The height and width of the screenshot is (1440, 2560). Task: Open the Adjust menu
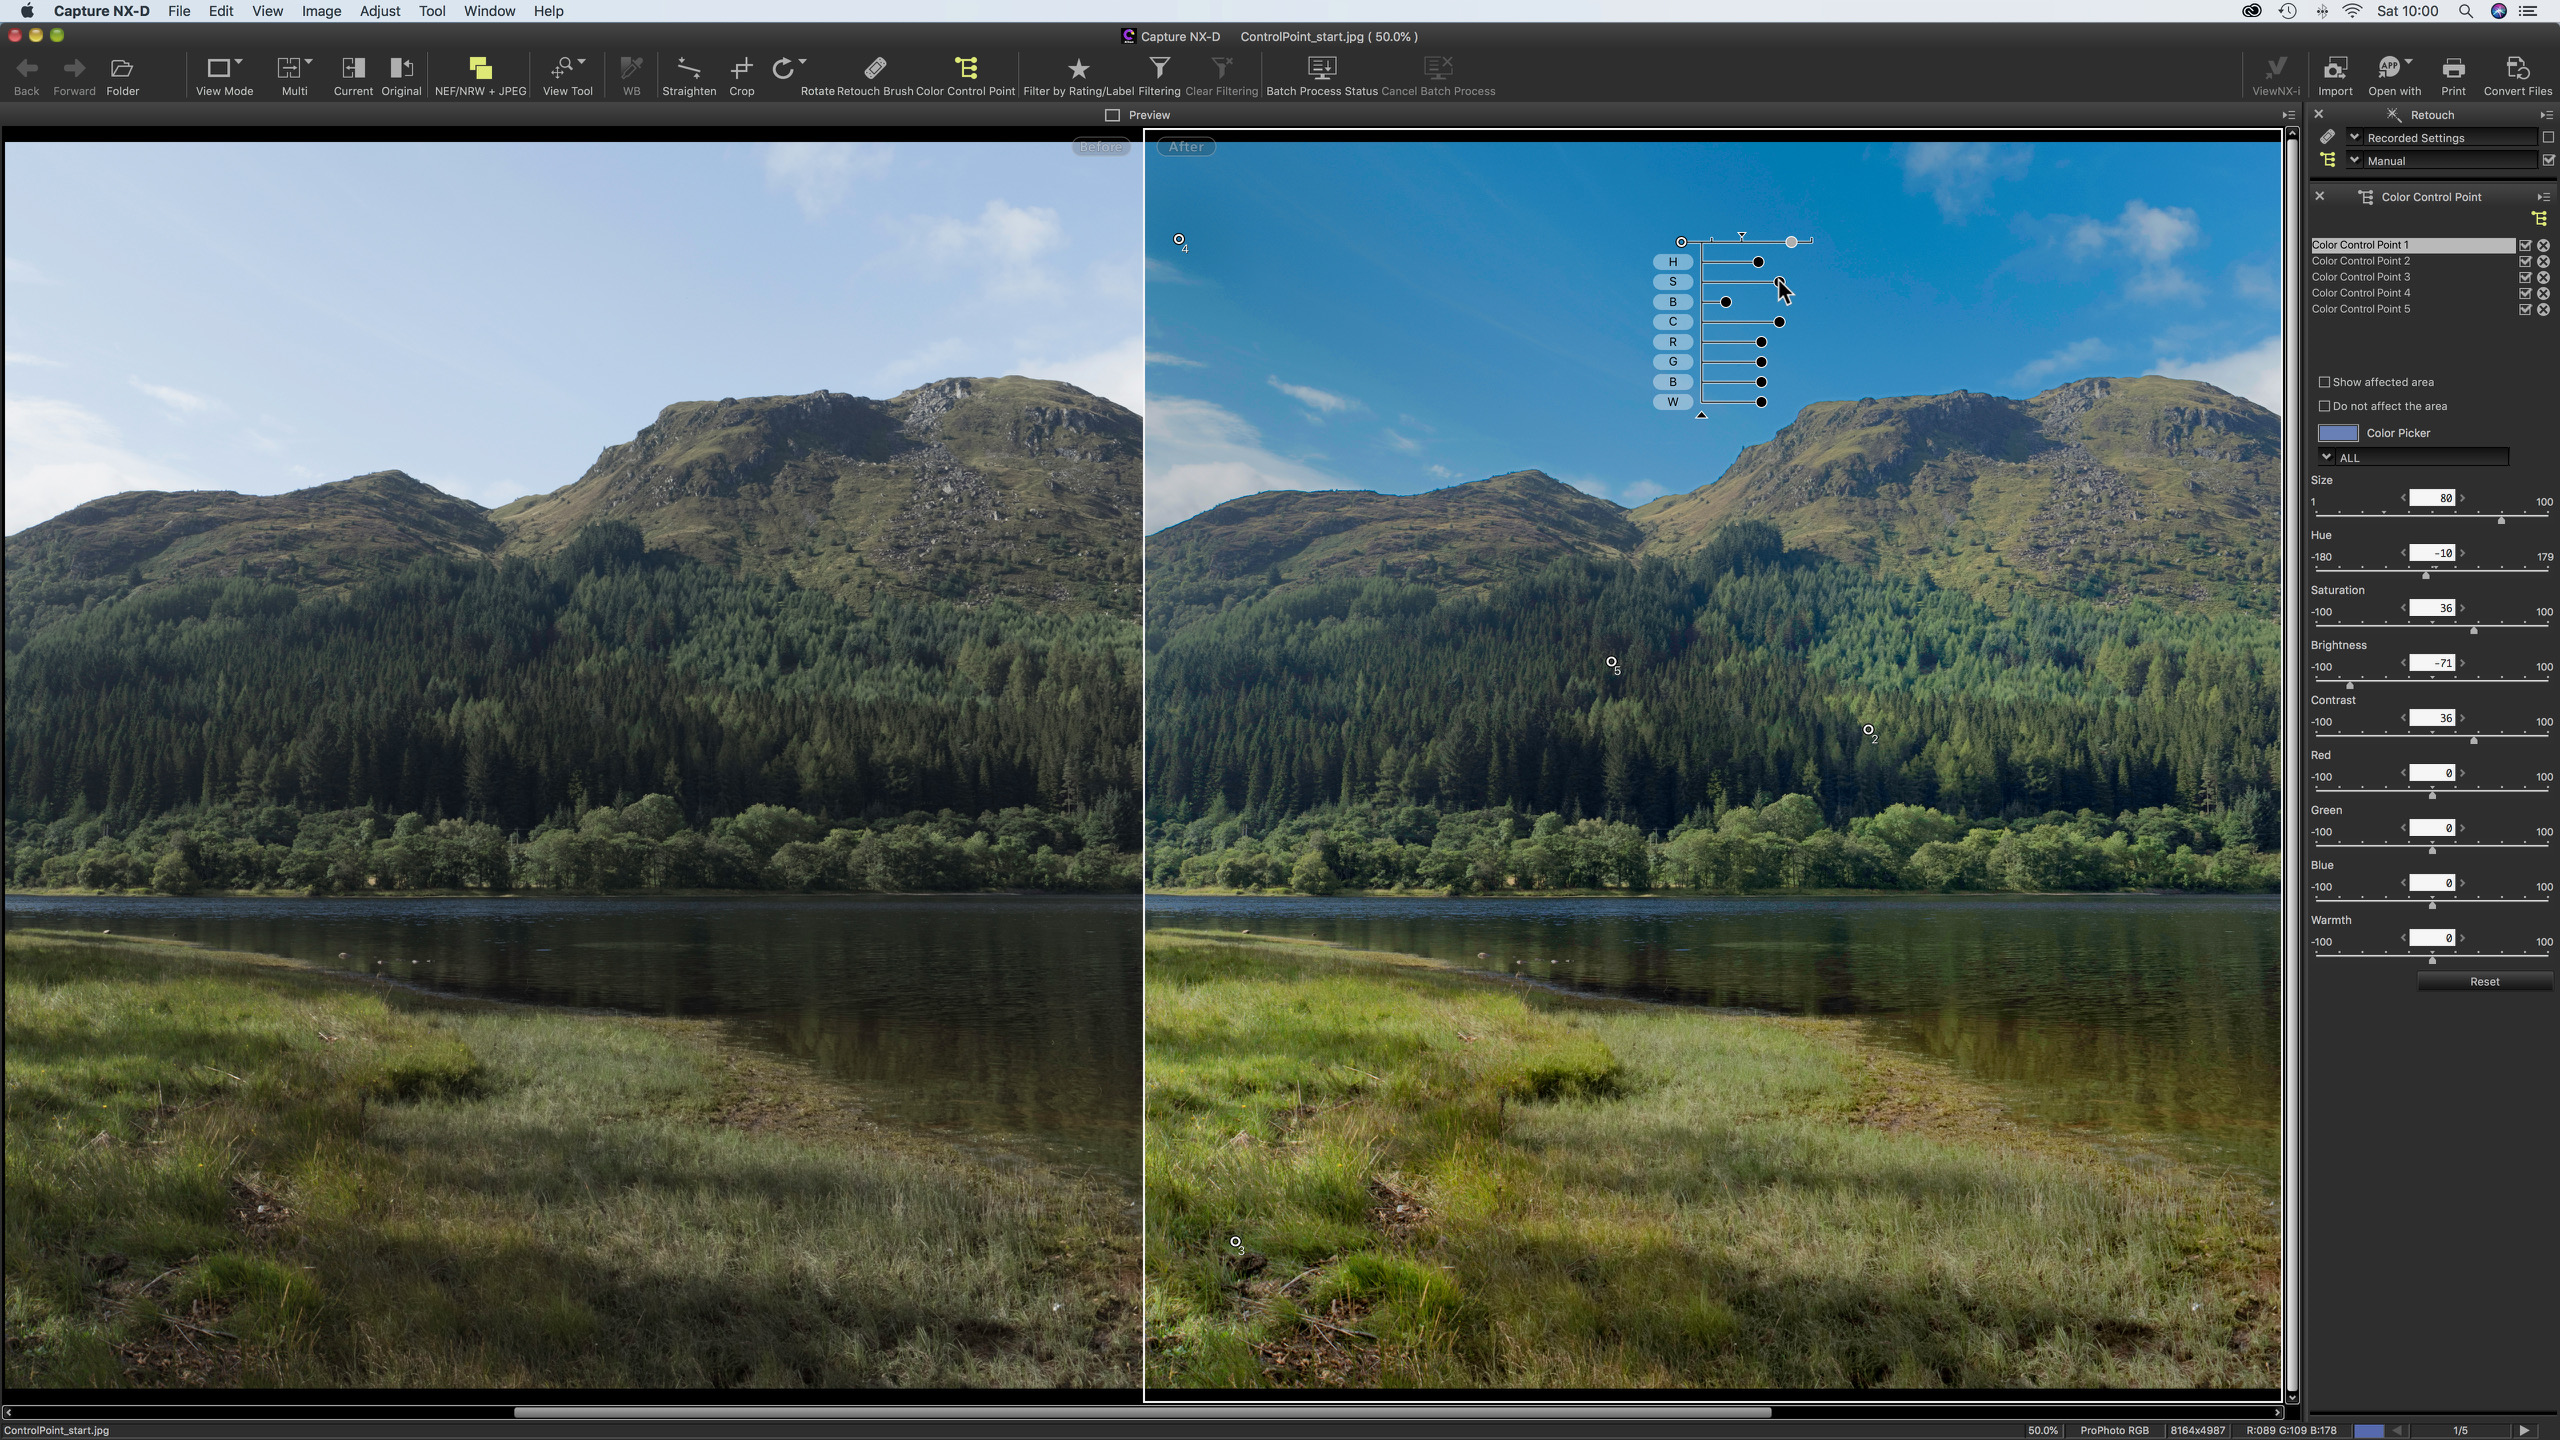click(x=380, y=11)
